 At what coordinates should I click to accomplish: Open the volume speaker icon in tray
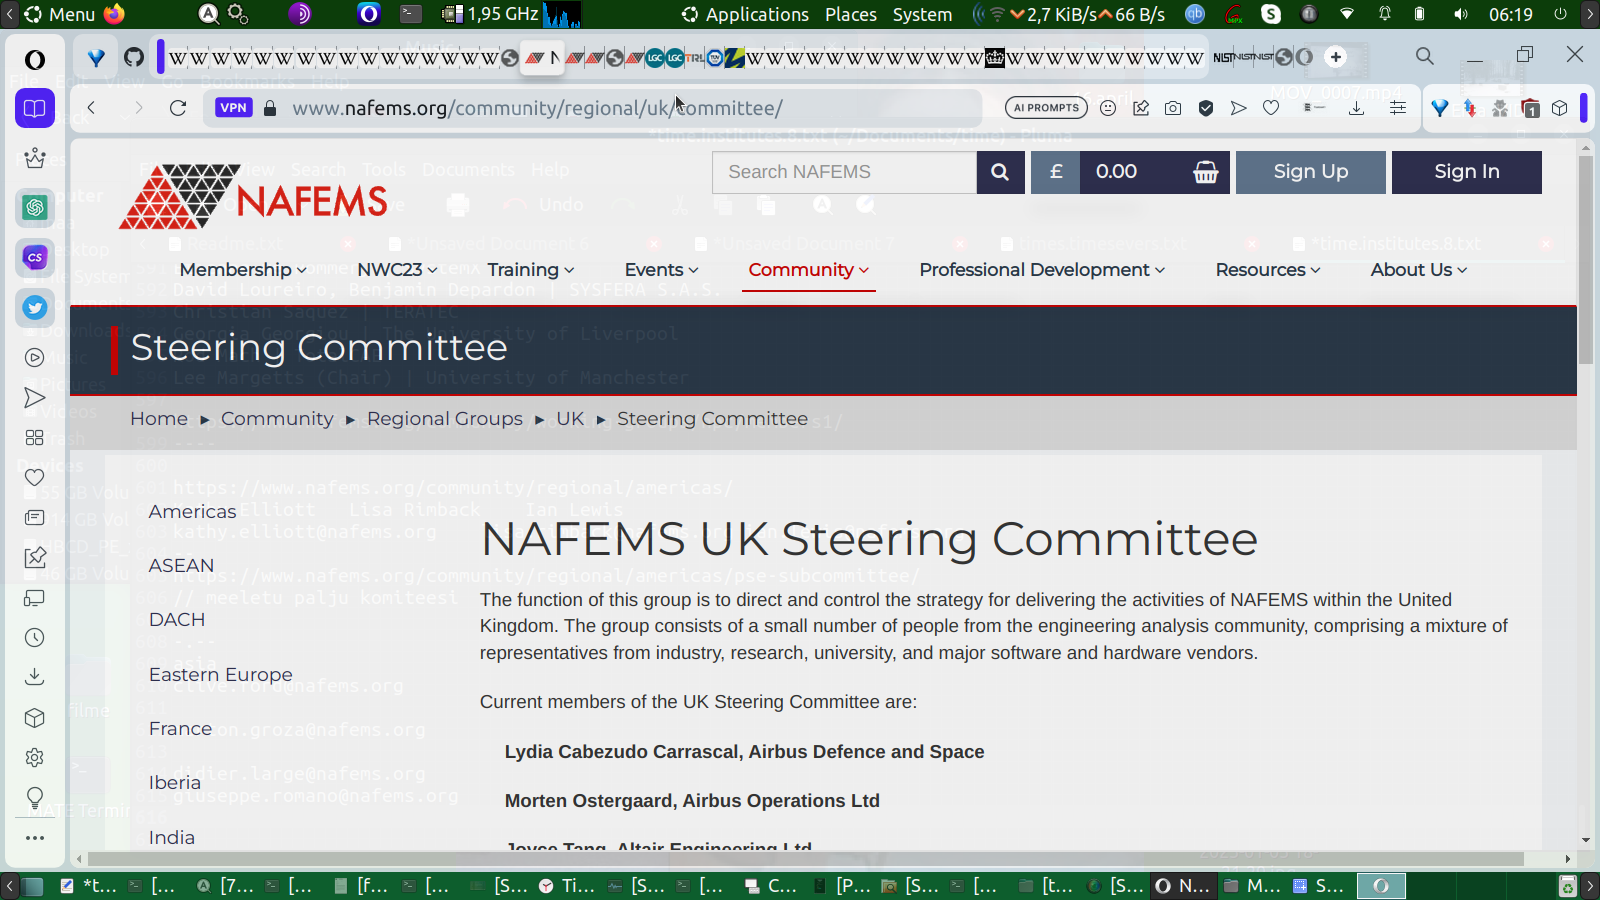coord(1461,14)
